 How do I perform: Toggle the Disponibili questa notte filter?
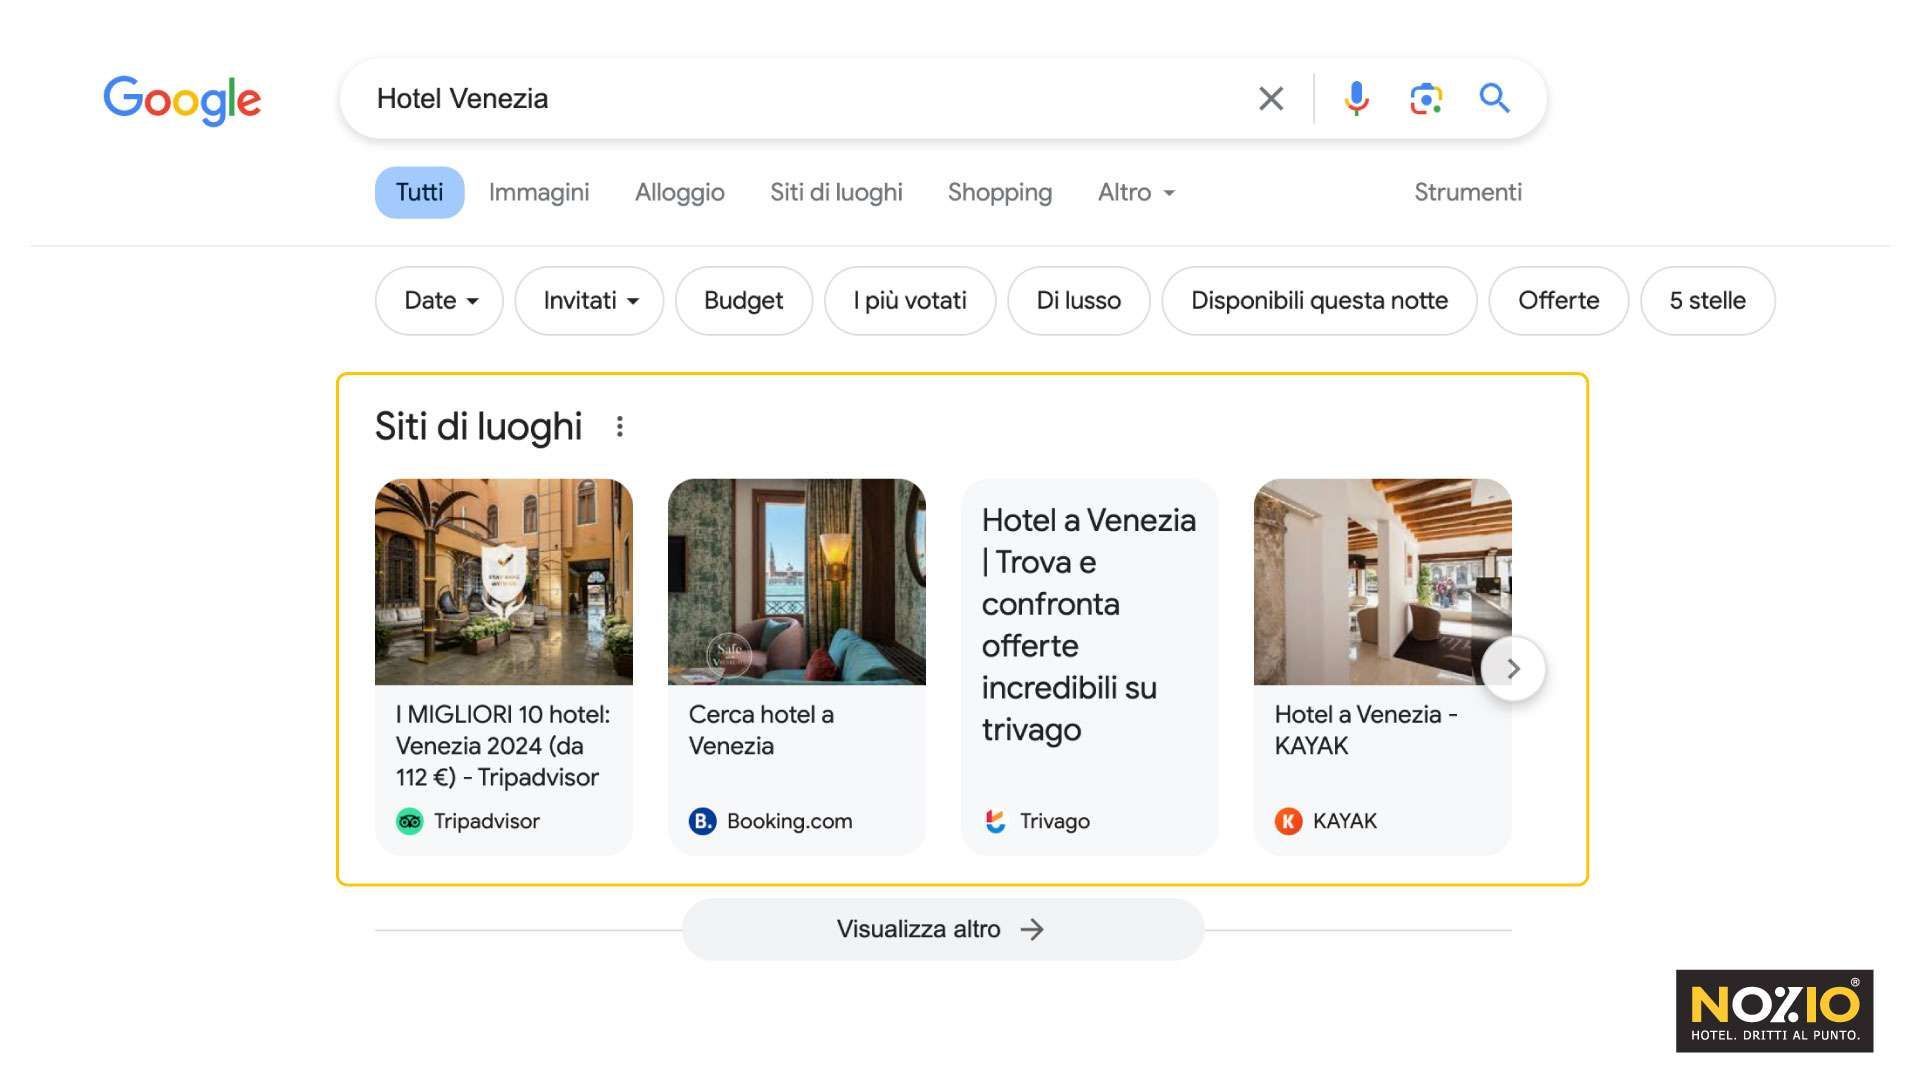[x=1319, y=300]
